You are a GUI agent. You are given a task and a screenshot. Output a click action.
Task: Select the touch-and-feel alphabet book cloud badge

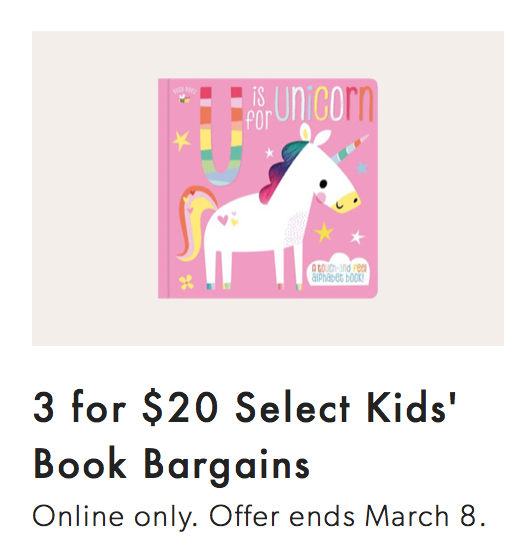click(339, 271)
